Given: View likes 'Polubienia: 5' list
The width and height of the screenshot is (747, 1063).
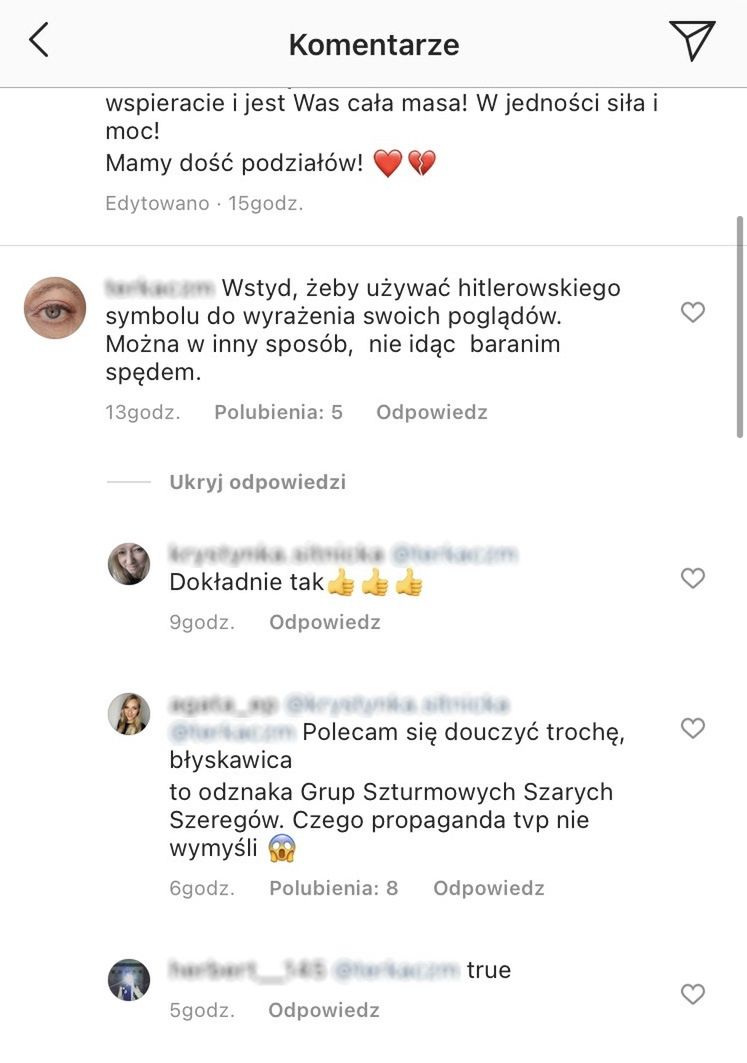Looking at the screenshot, I should 279,412.
